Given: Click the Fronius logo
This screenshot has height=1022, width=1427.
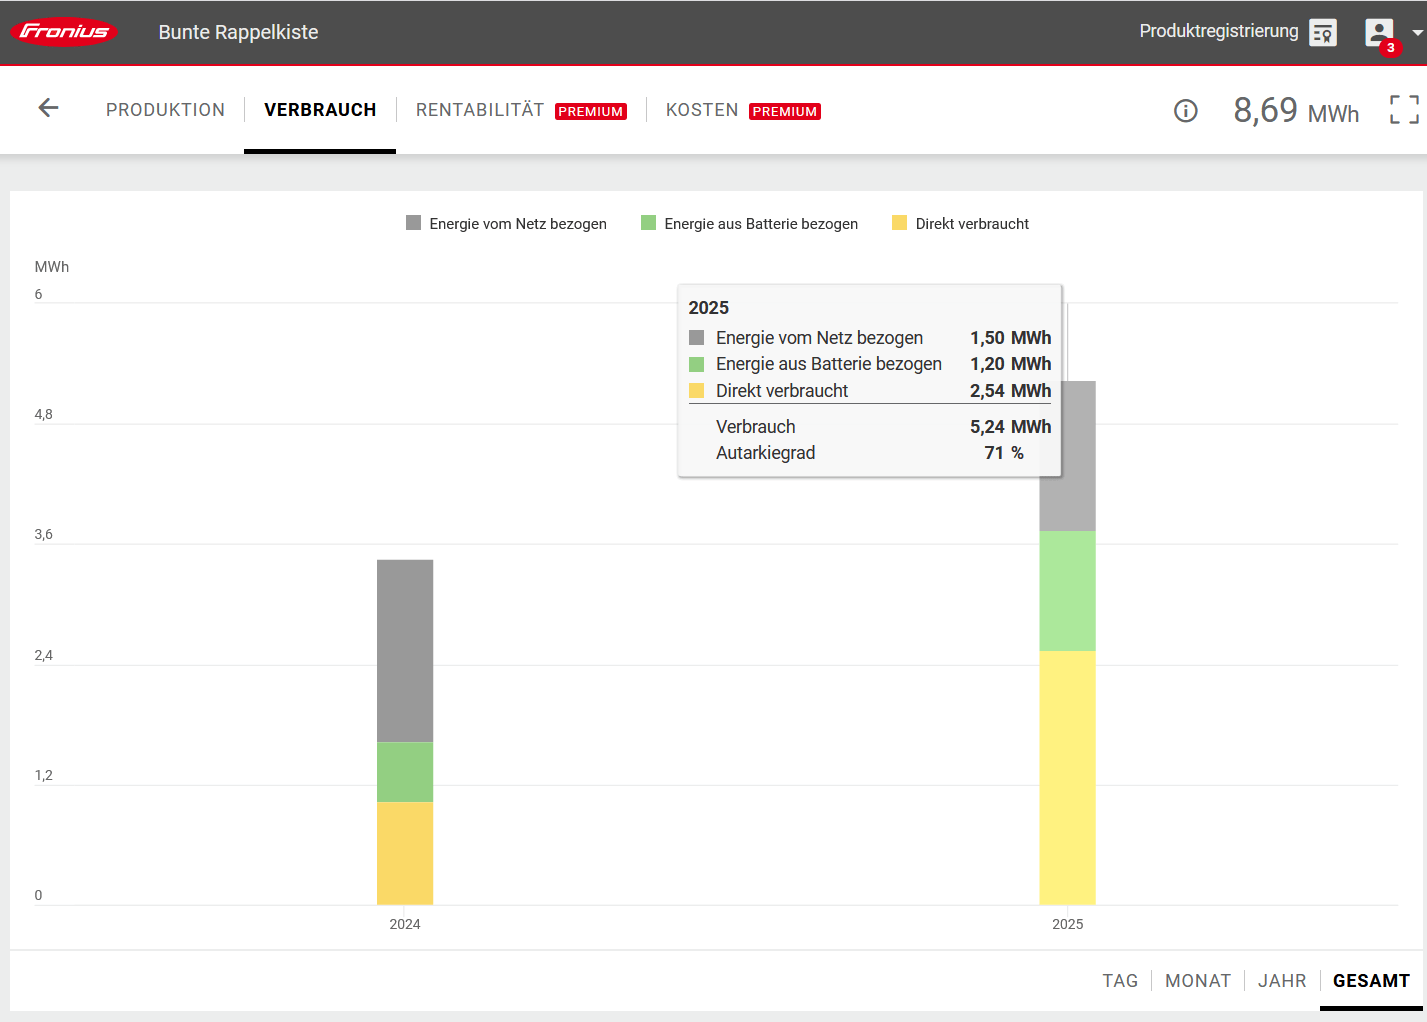Looking at the screenshot, I should coord(65,32).
